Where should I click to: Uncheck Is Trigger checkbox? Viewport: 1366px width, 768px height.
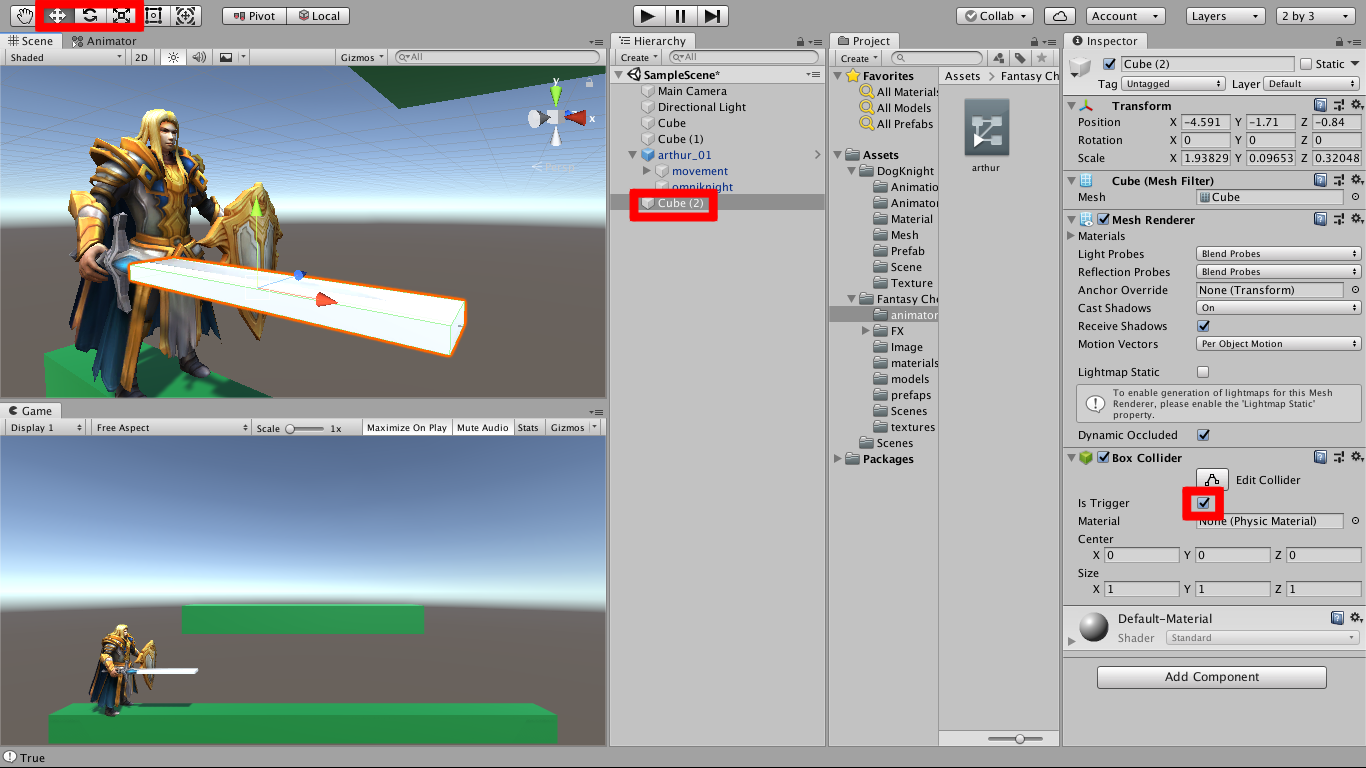click(1203, 503)
